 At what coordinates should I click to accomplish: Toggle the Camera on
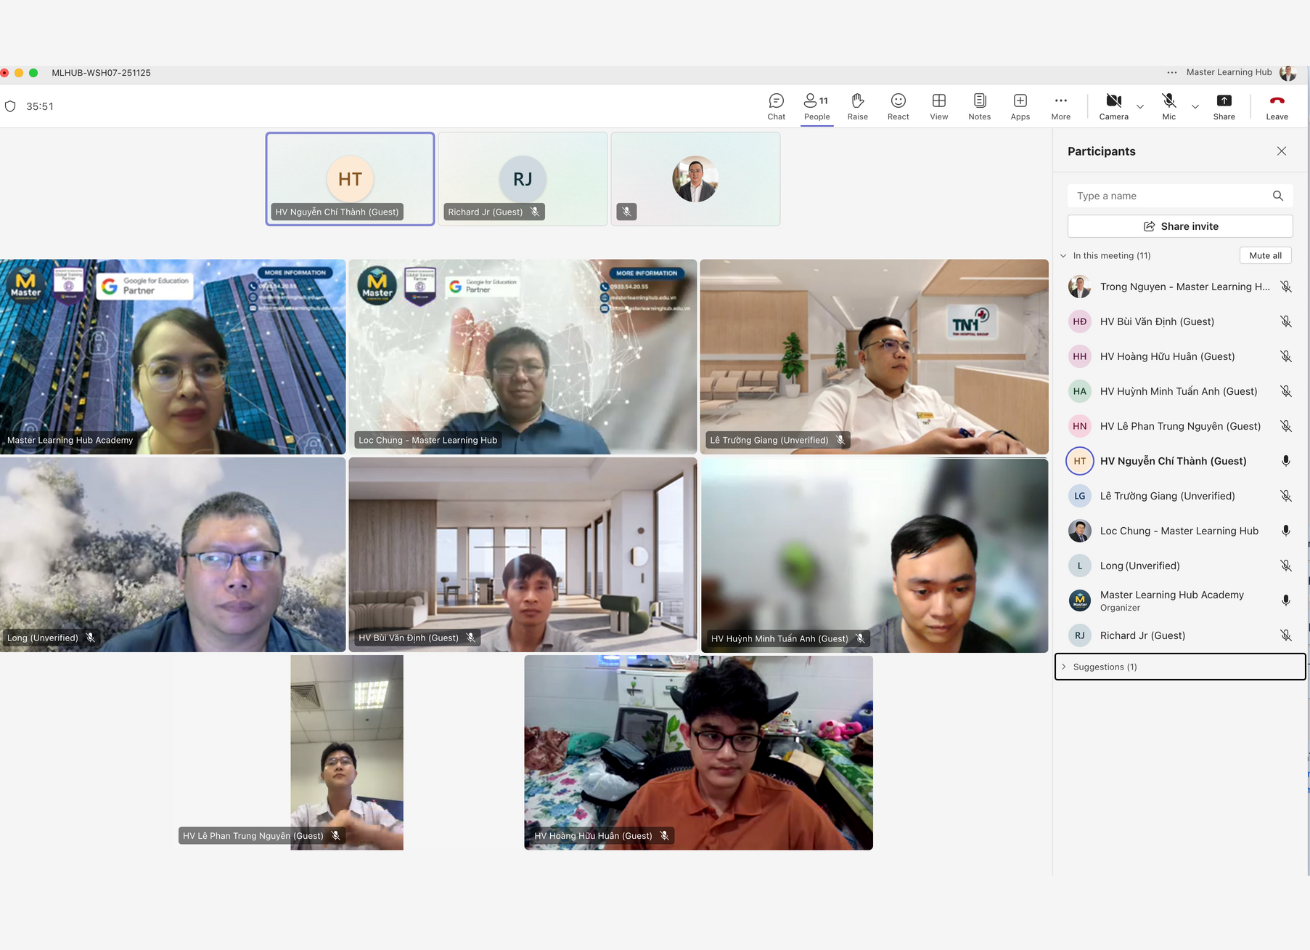pos(1113,106)
